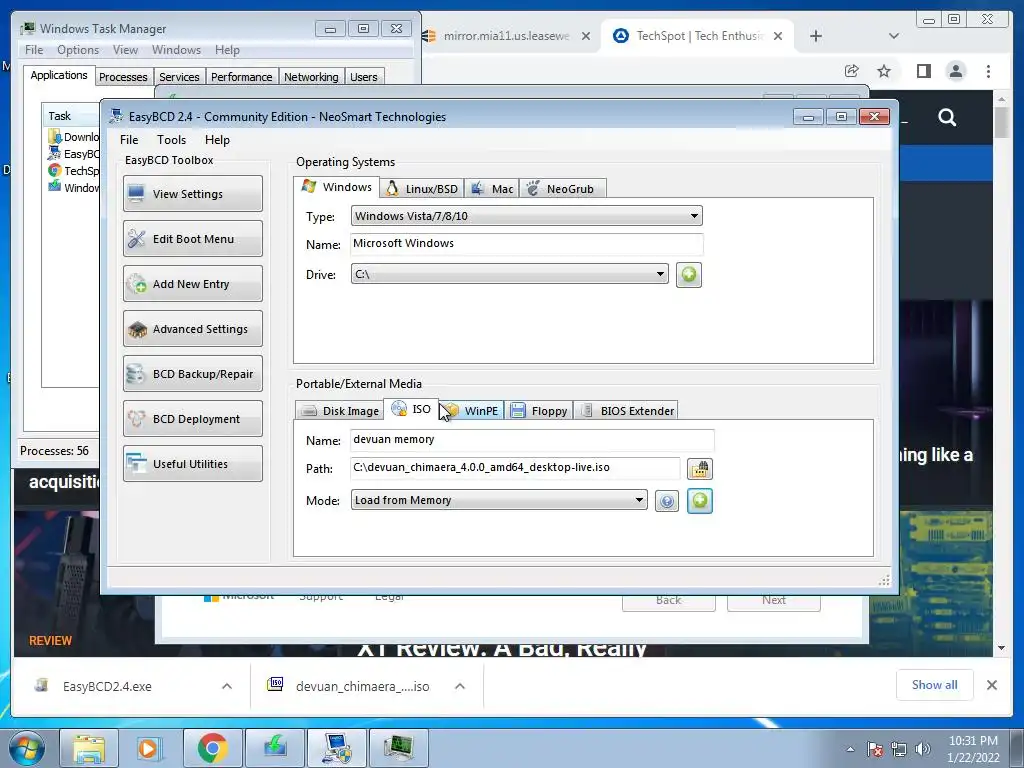Viewport: 1024px width, 768px height.
Task: Bookmark this page with star icon
Action: click(x=884, y=71)
